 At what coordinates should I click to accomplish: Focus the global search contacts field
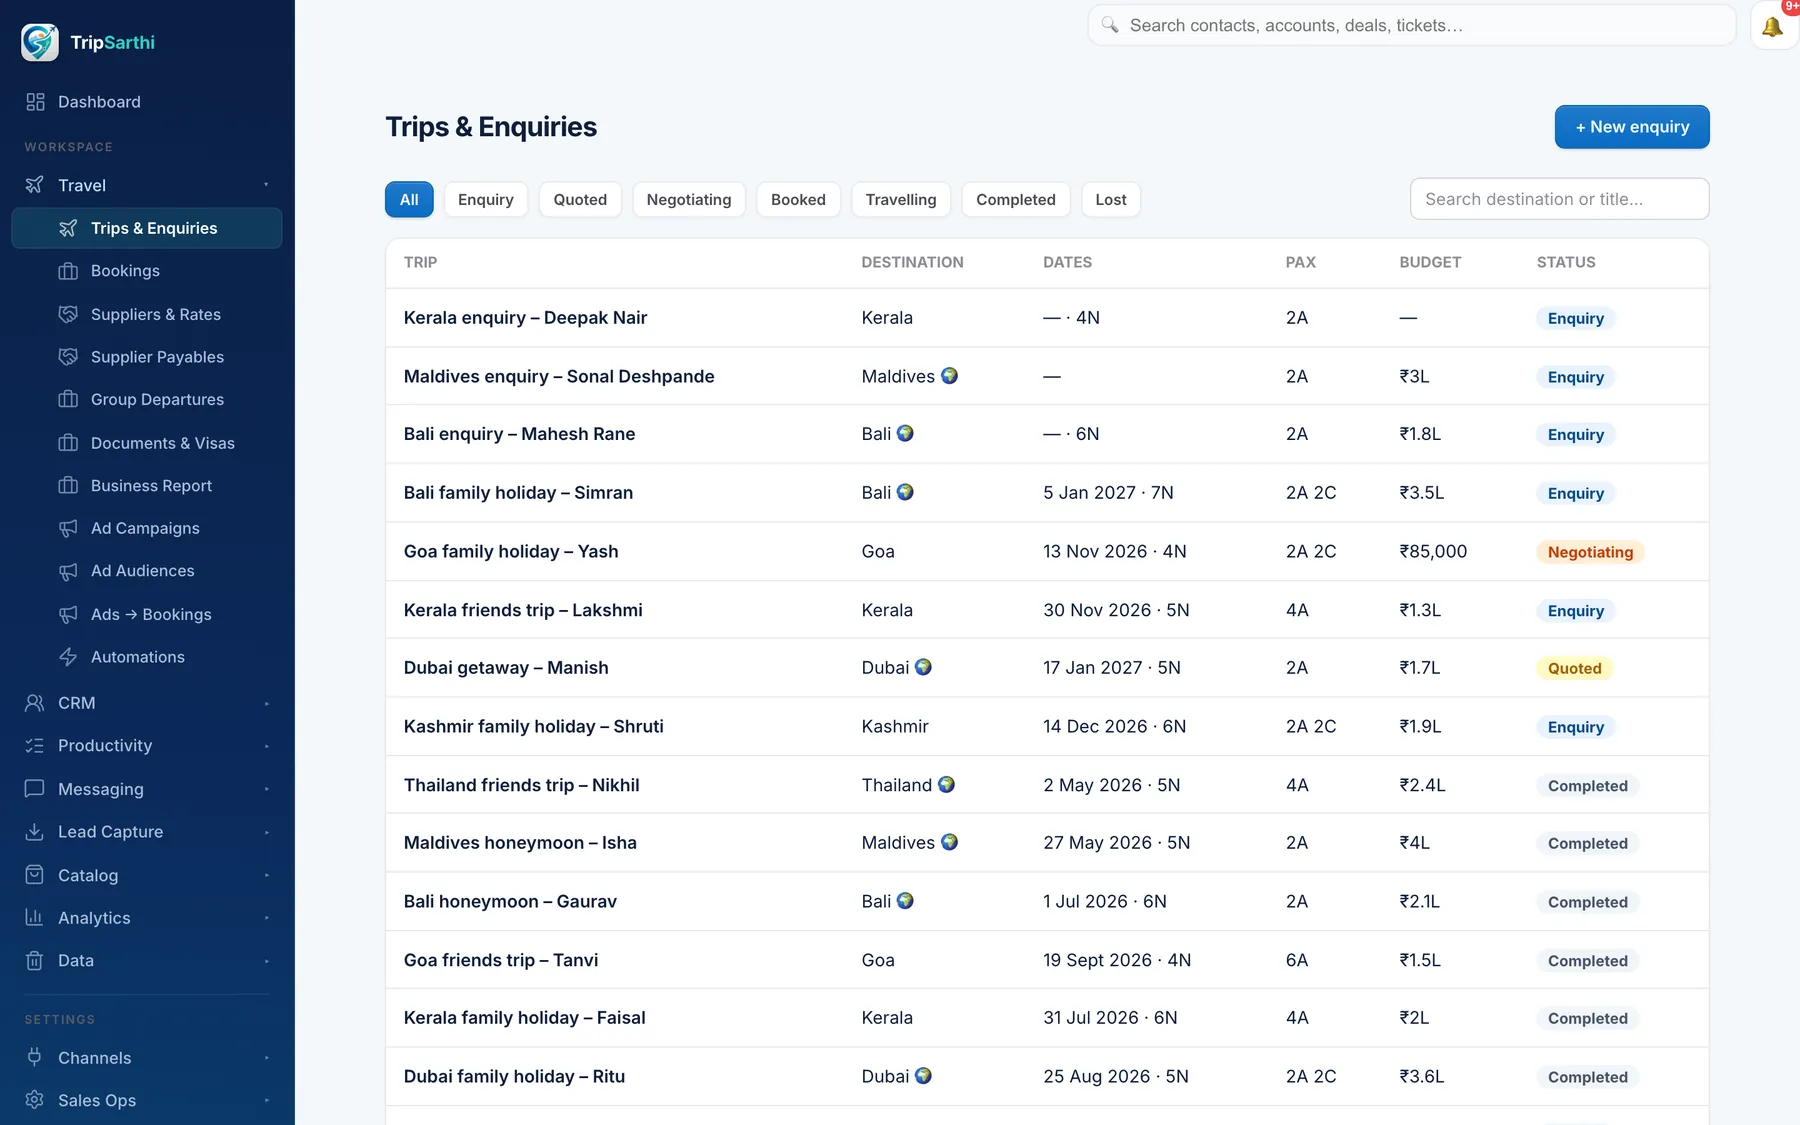pos(1412,25)
